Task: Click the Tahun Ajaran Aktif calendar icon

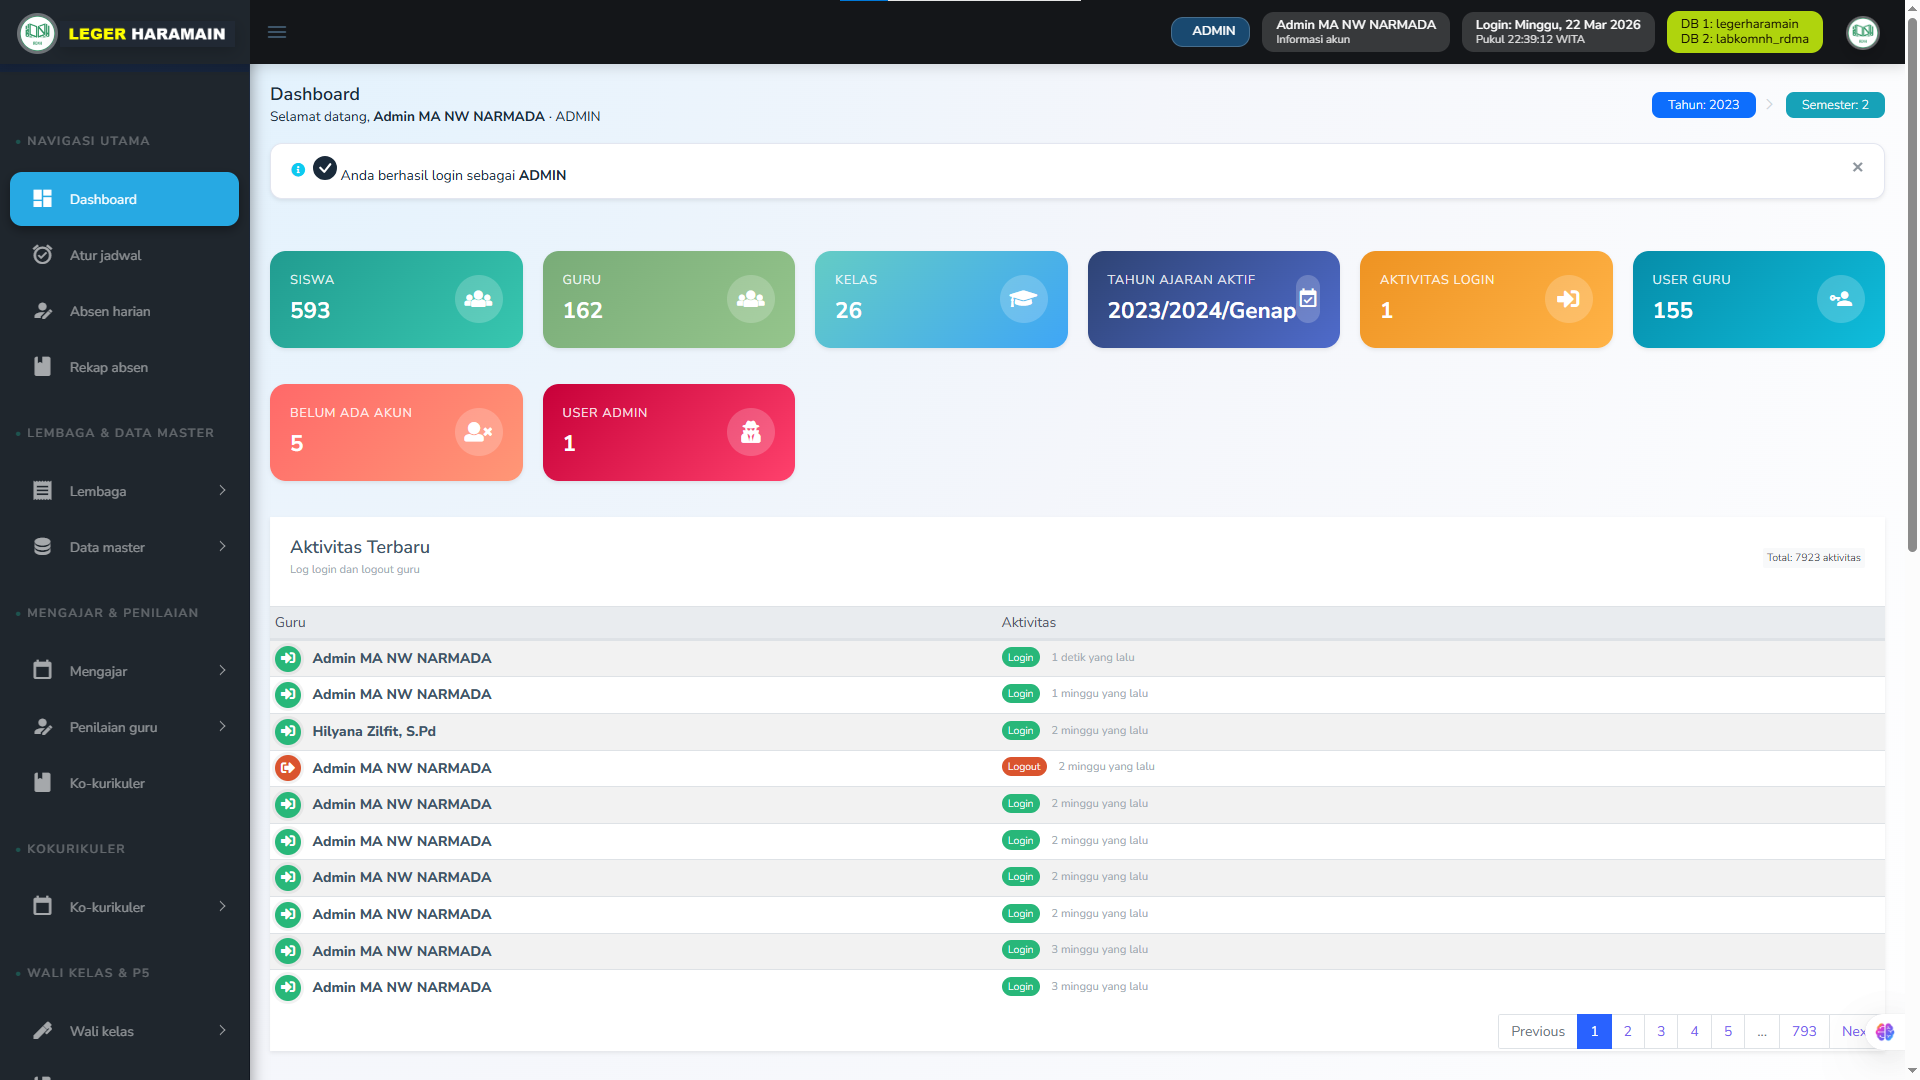Action: click(1308, 298)
